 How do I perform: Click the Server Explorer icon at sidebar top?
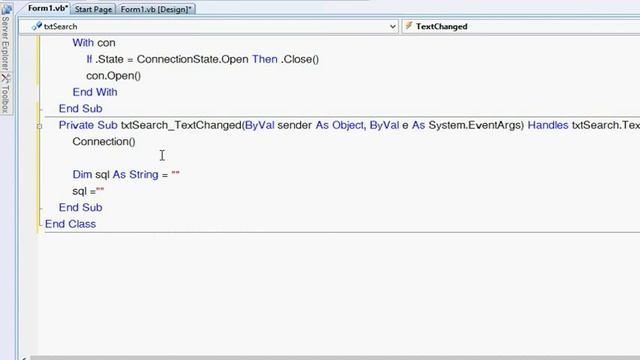(x=7, y=9)
